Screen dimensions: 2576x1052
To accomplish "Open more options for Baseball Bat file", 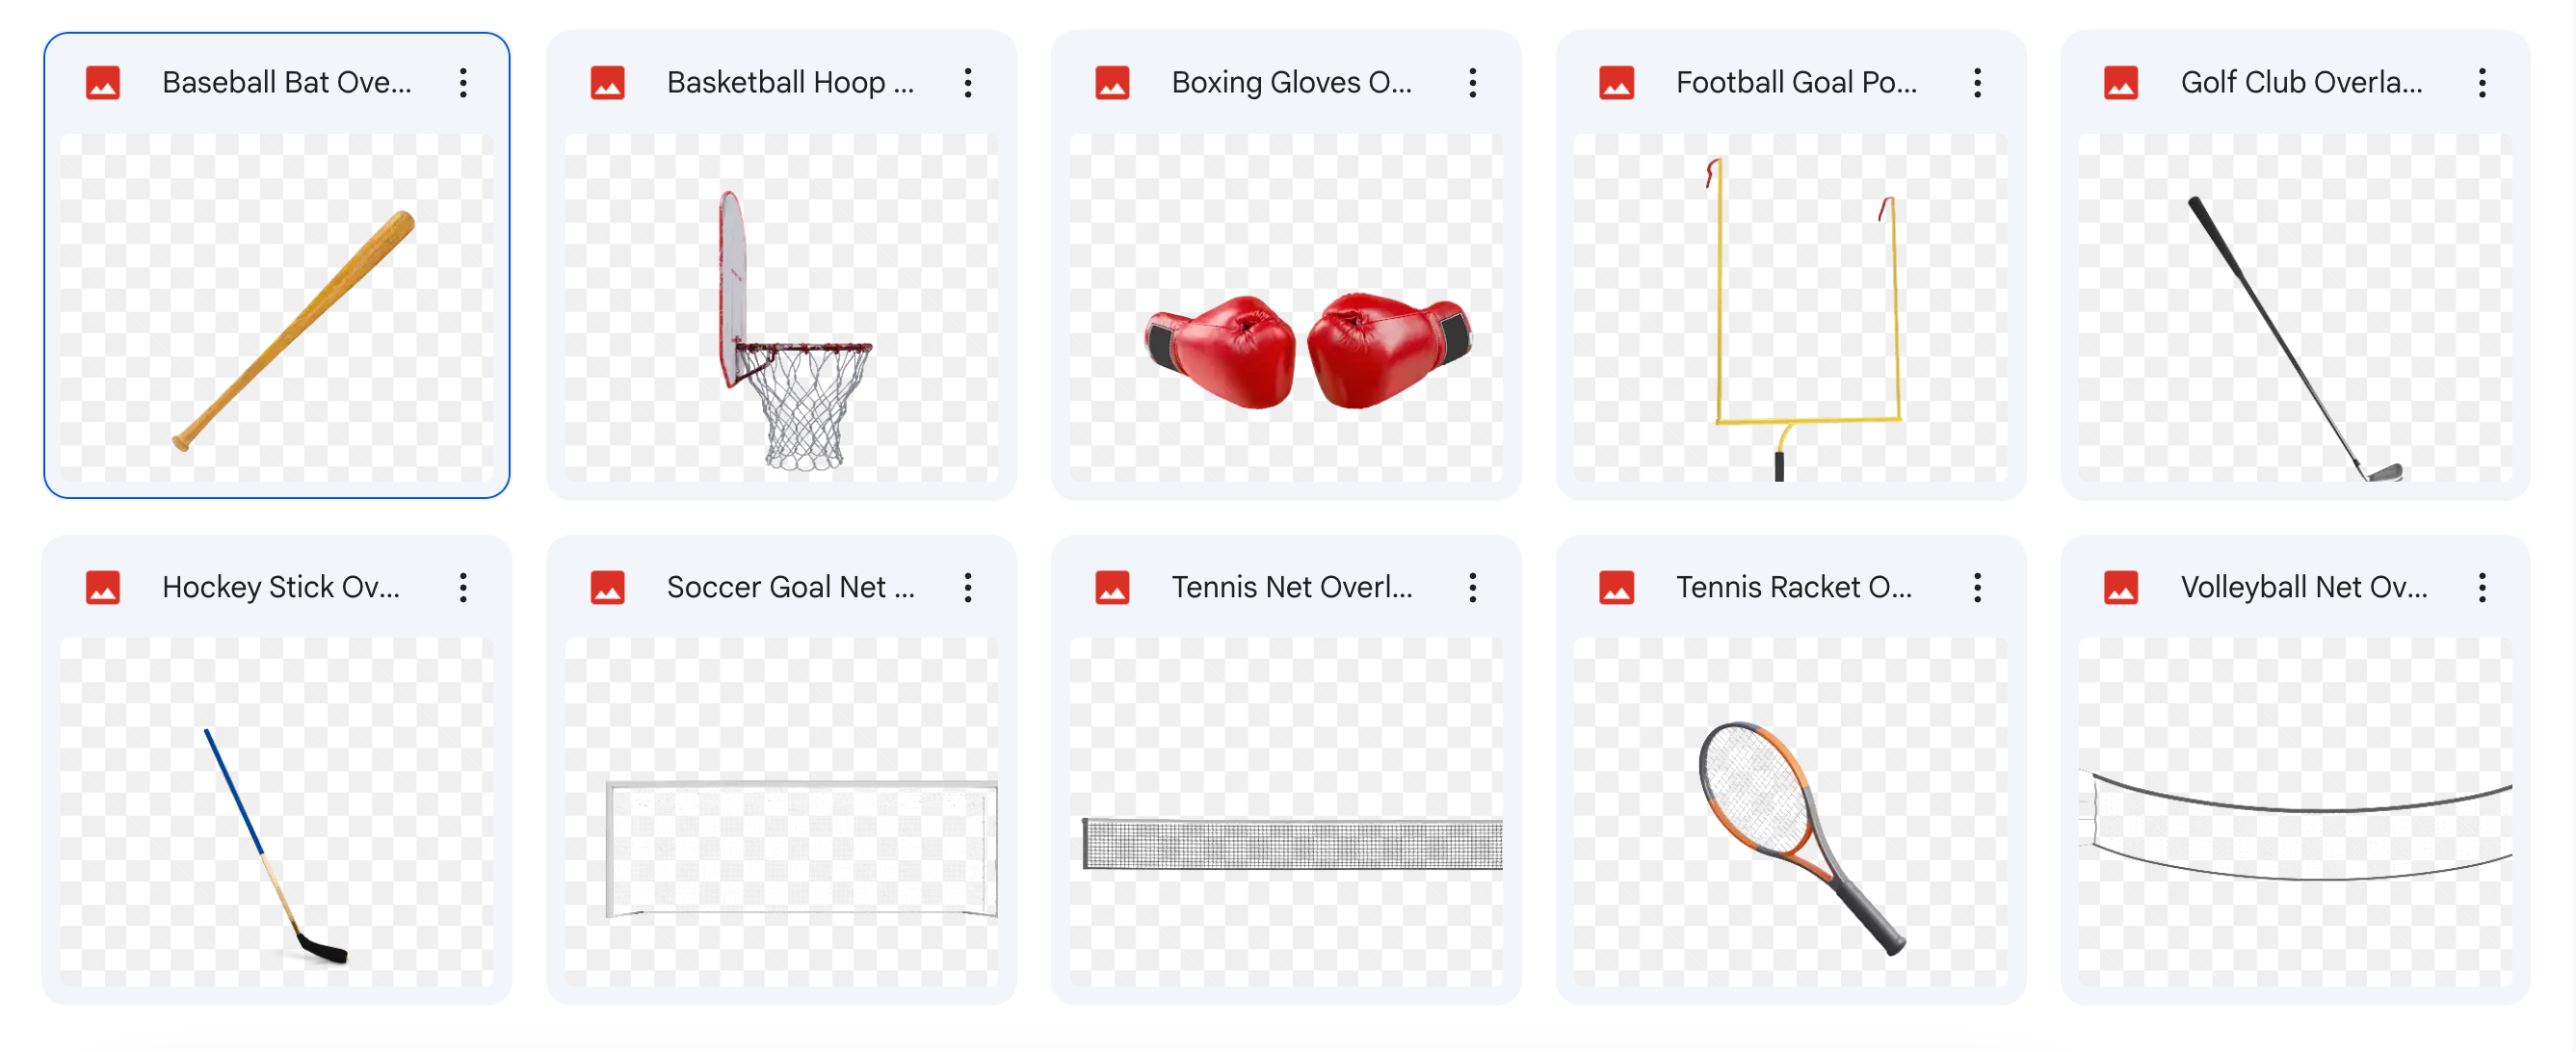I will tap(463, 83).
